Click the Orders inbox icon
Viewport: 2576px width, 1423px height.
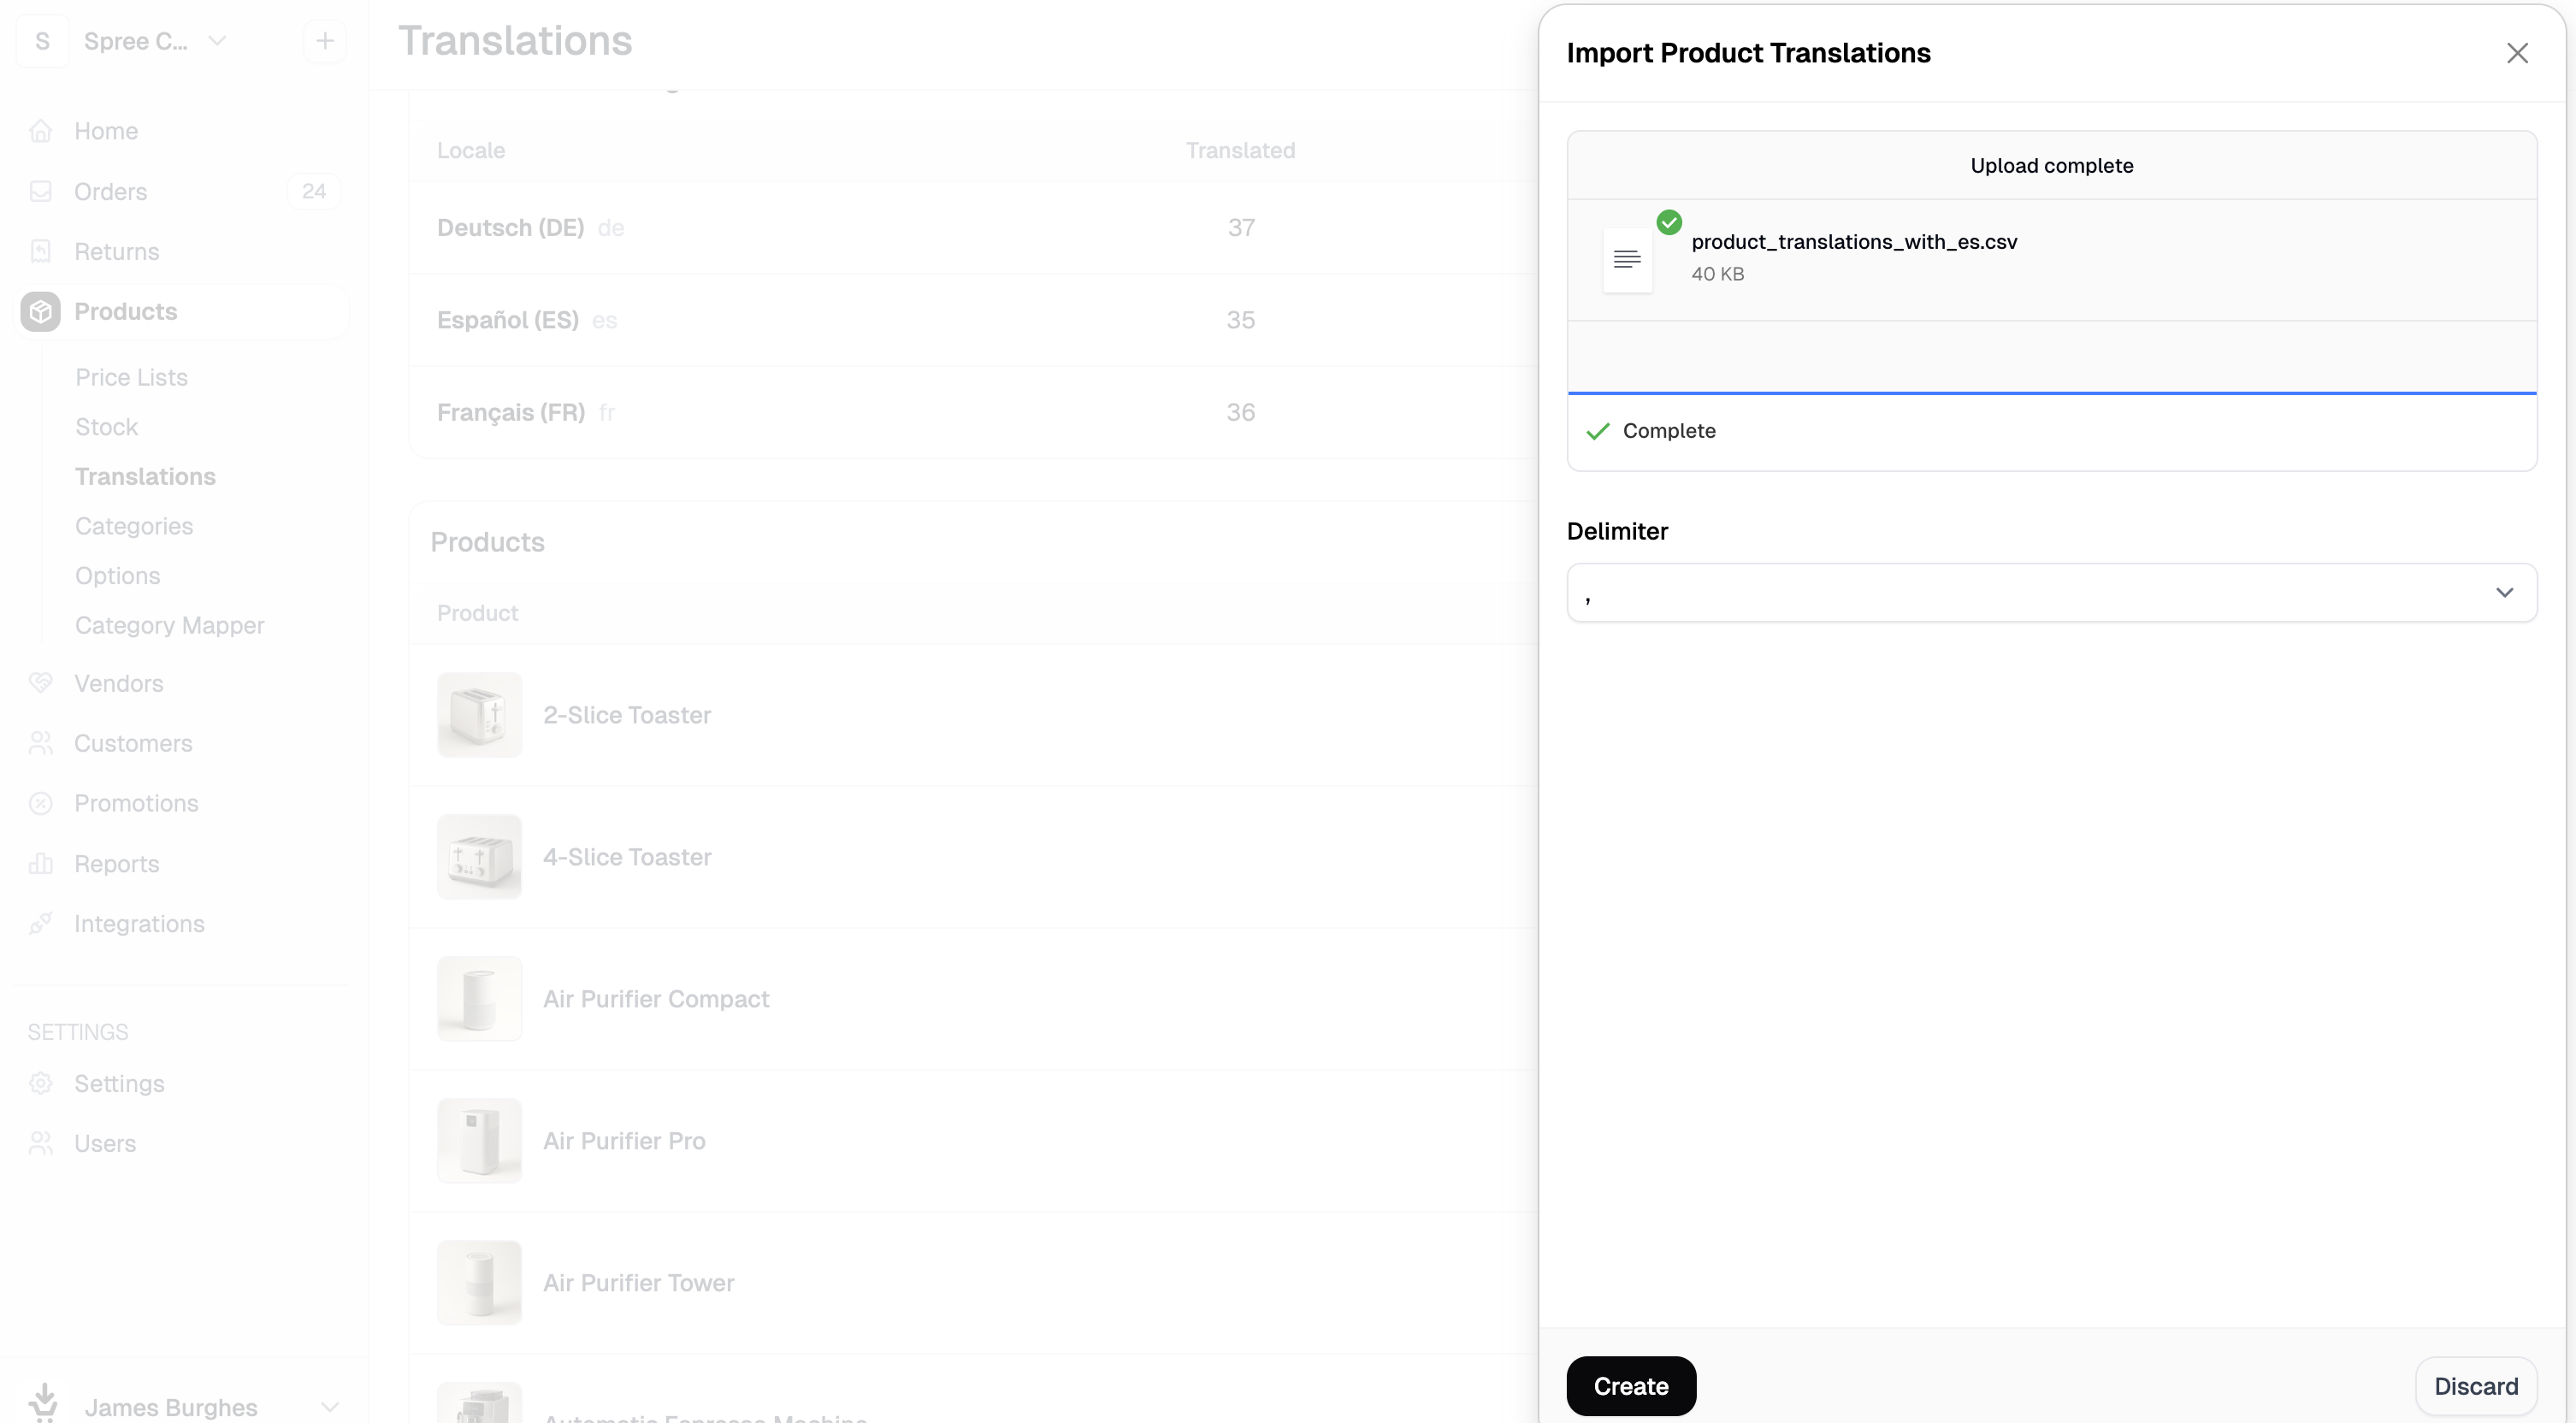click(41, 191)
